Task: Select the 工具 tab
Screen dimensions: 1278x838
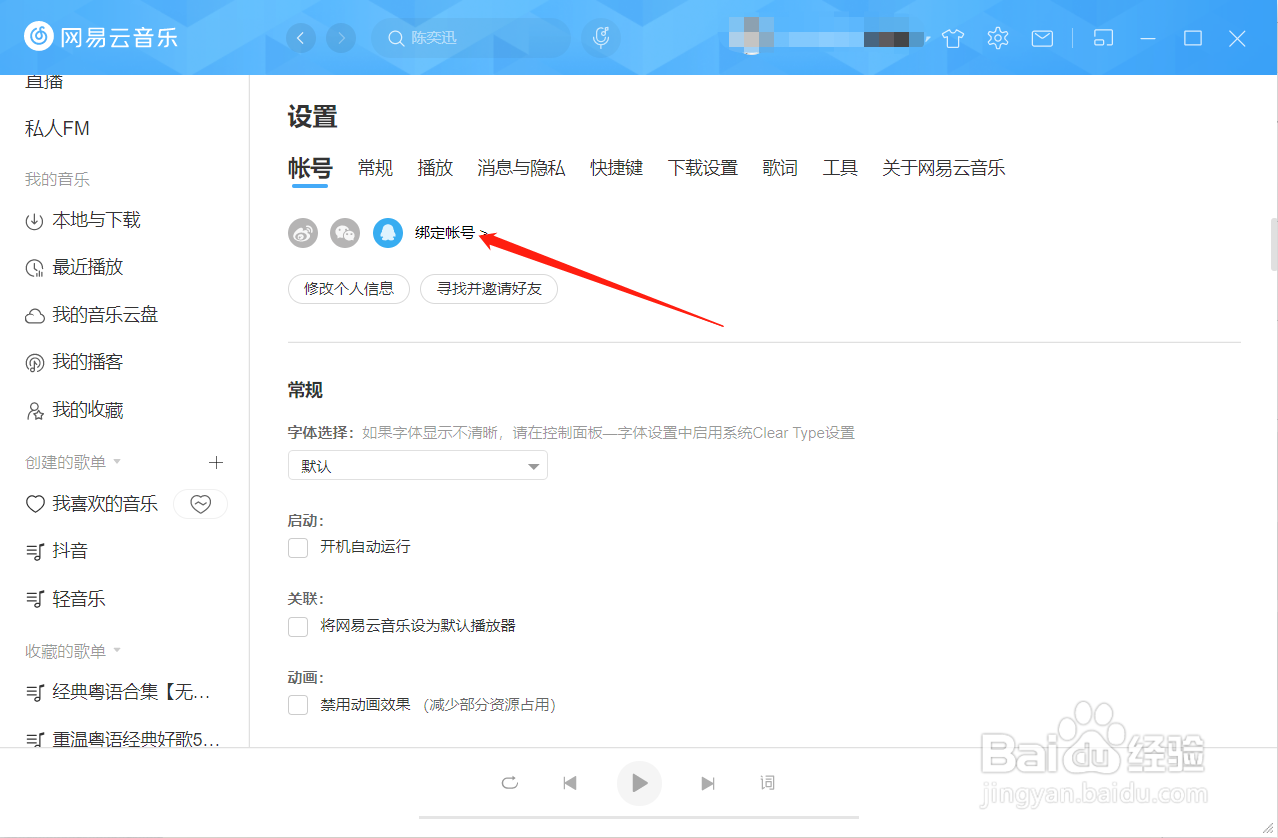Action: [x=840, y=168]
